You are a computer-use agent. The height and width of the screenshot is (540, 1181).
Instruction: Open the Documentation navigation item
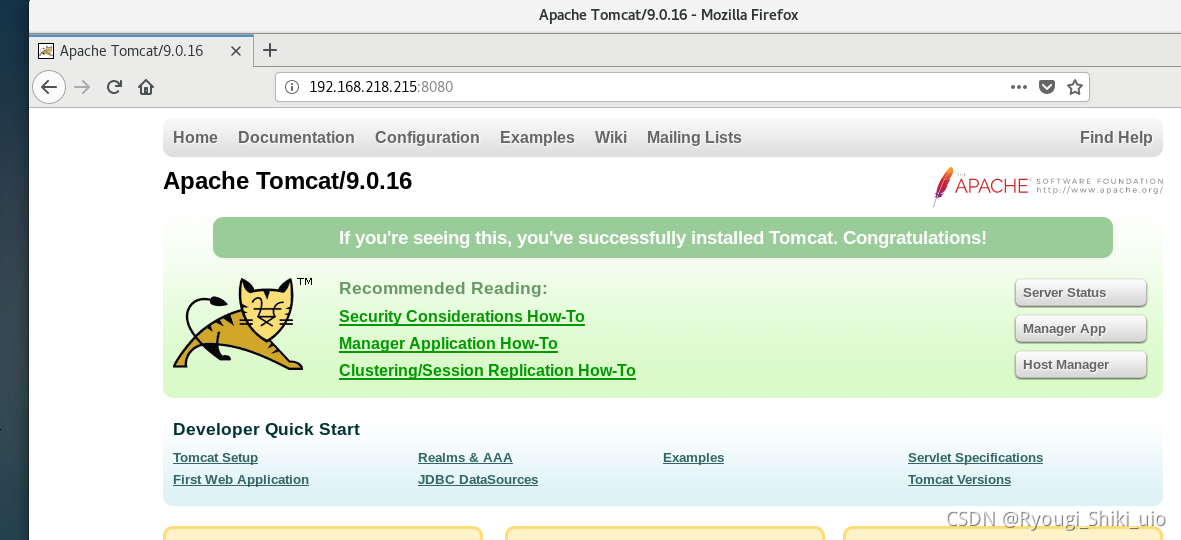tap(296, 138)
